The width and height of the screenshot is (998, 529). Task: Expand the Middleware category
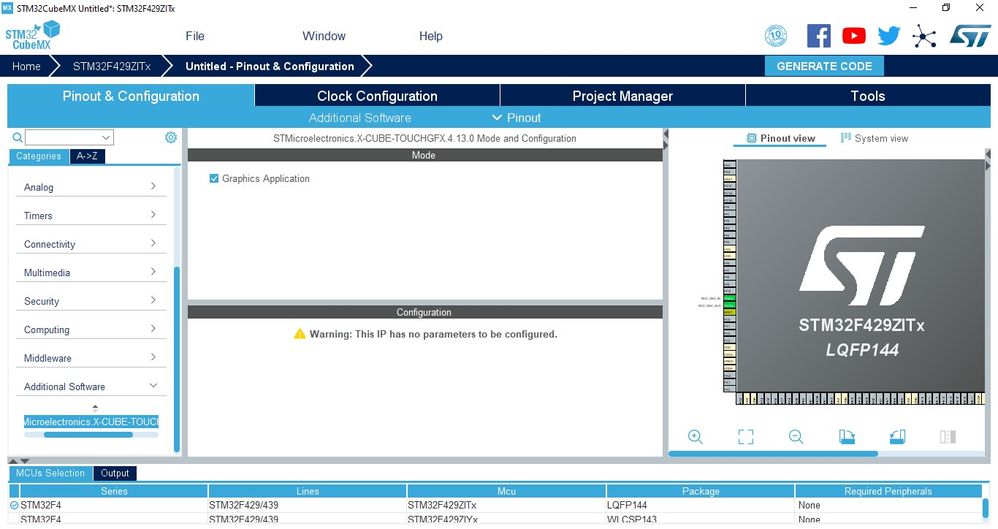tap(153, 357)
